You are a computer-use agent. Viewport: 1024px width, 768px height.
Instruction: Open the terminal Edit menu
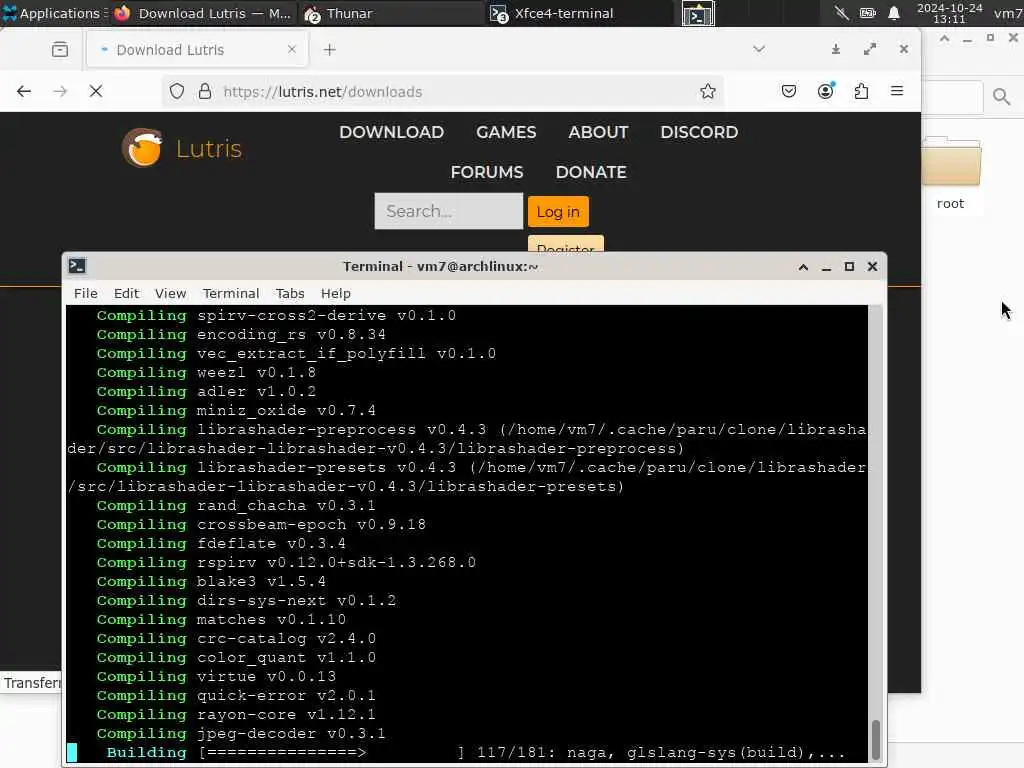[126, 293]
